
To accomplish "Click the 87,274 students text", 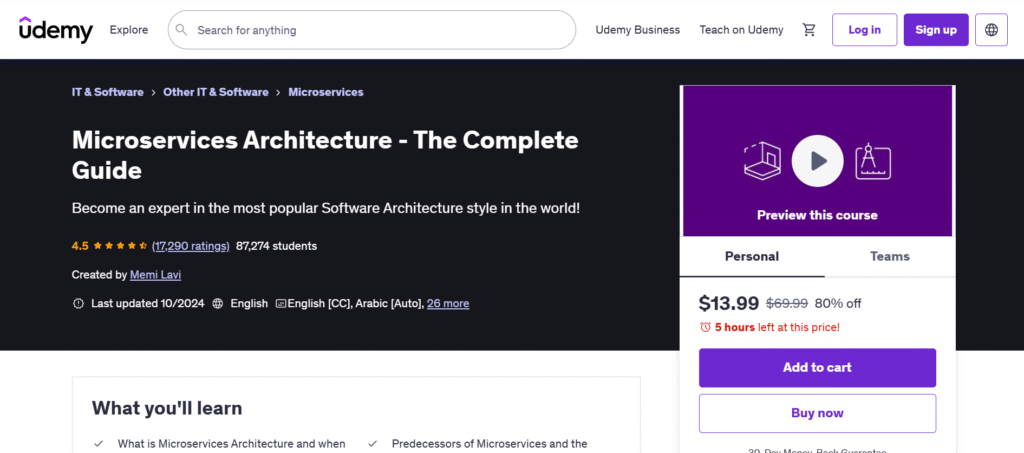I will pos(276,246).
